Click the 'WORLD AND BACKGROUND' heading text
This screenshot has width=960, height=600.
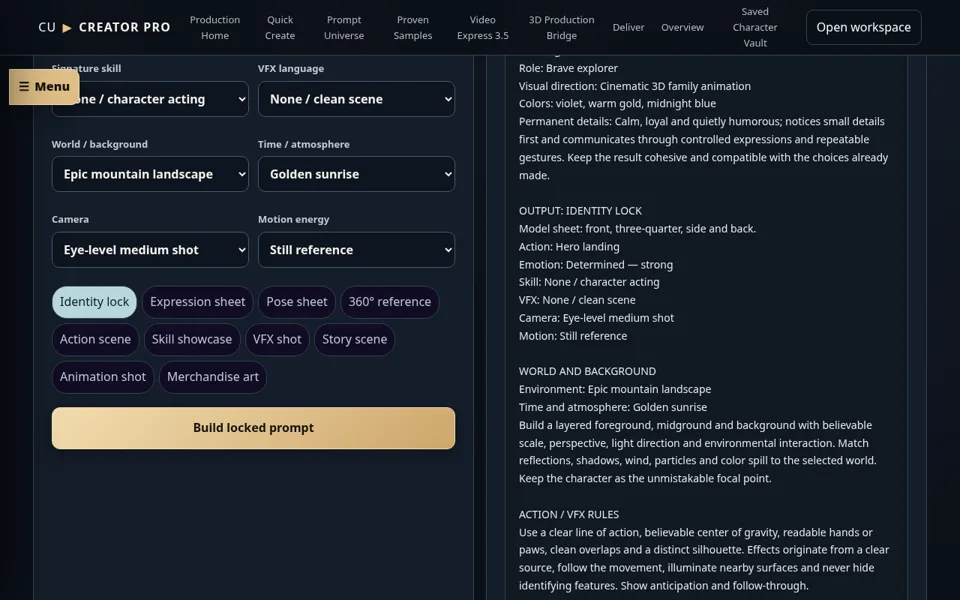(587, 371)
